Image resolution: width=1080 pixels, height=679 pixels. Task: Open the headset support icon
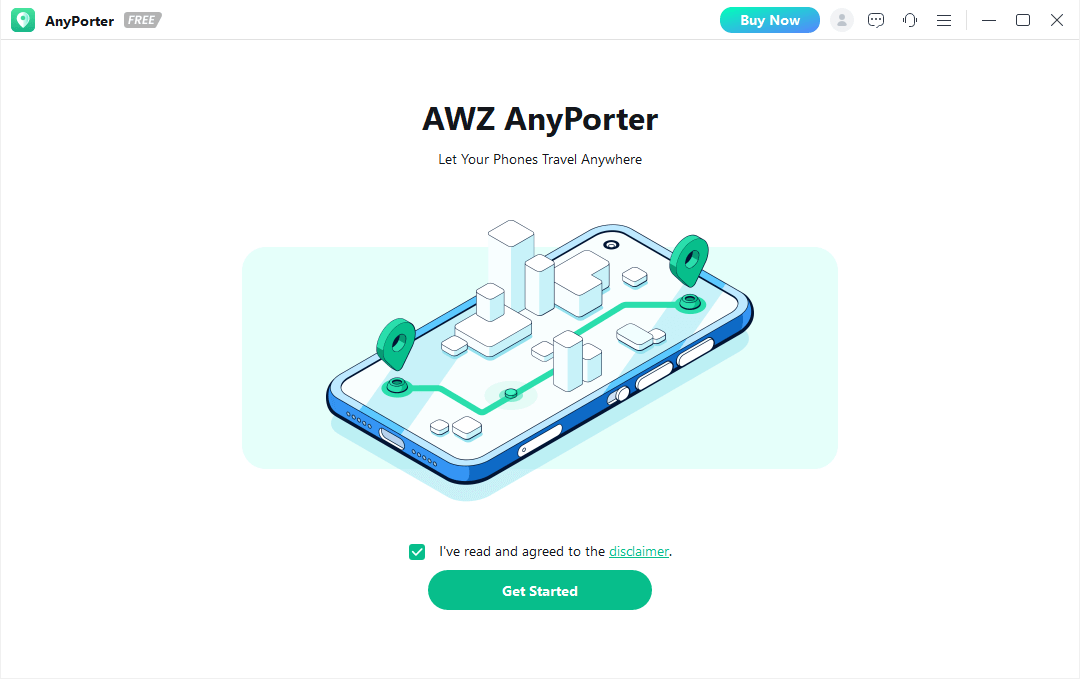(x=910, y=20)
